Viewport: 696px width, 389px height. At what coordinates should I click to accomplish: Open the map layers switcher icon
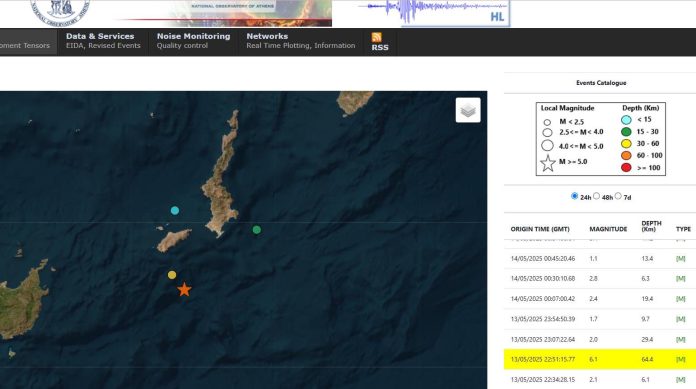(x=468, y=110)
